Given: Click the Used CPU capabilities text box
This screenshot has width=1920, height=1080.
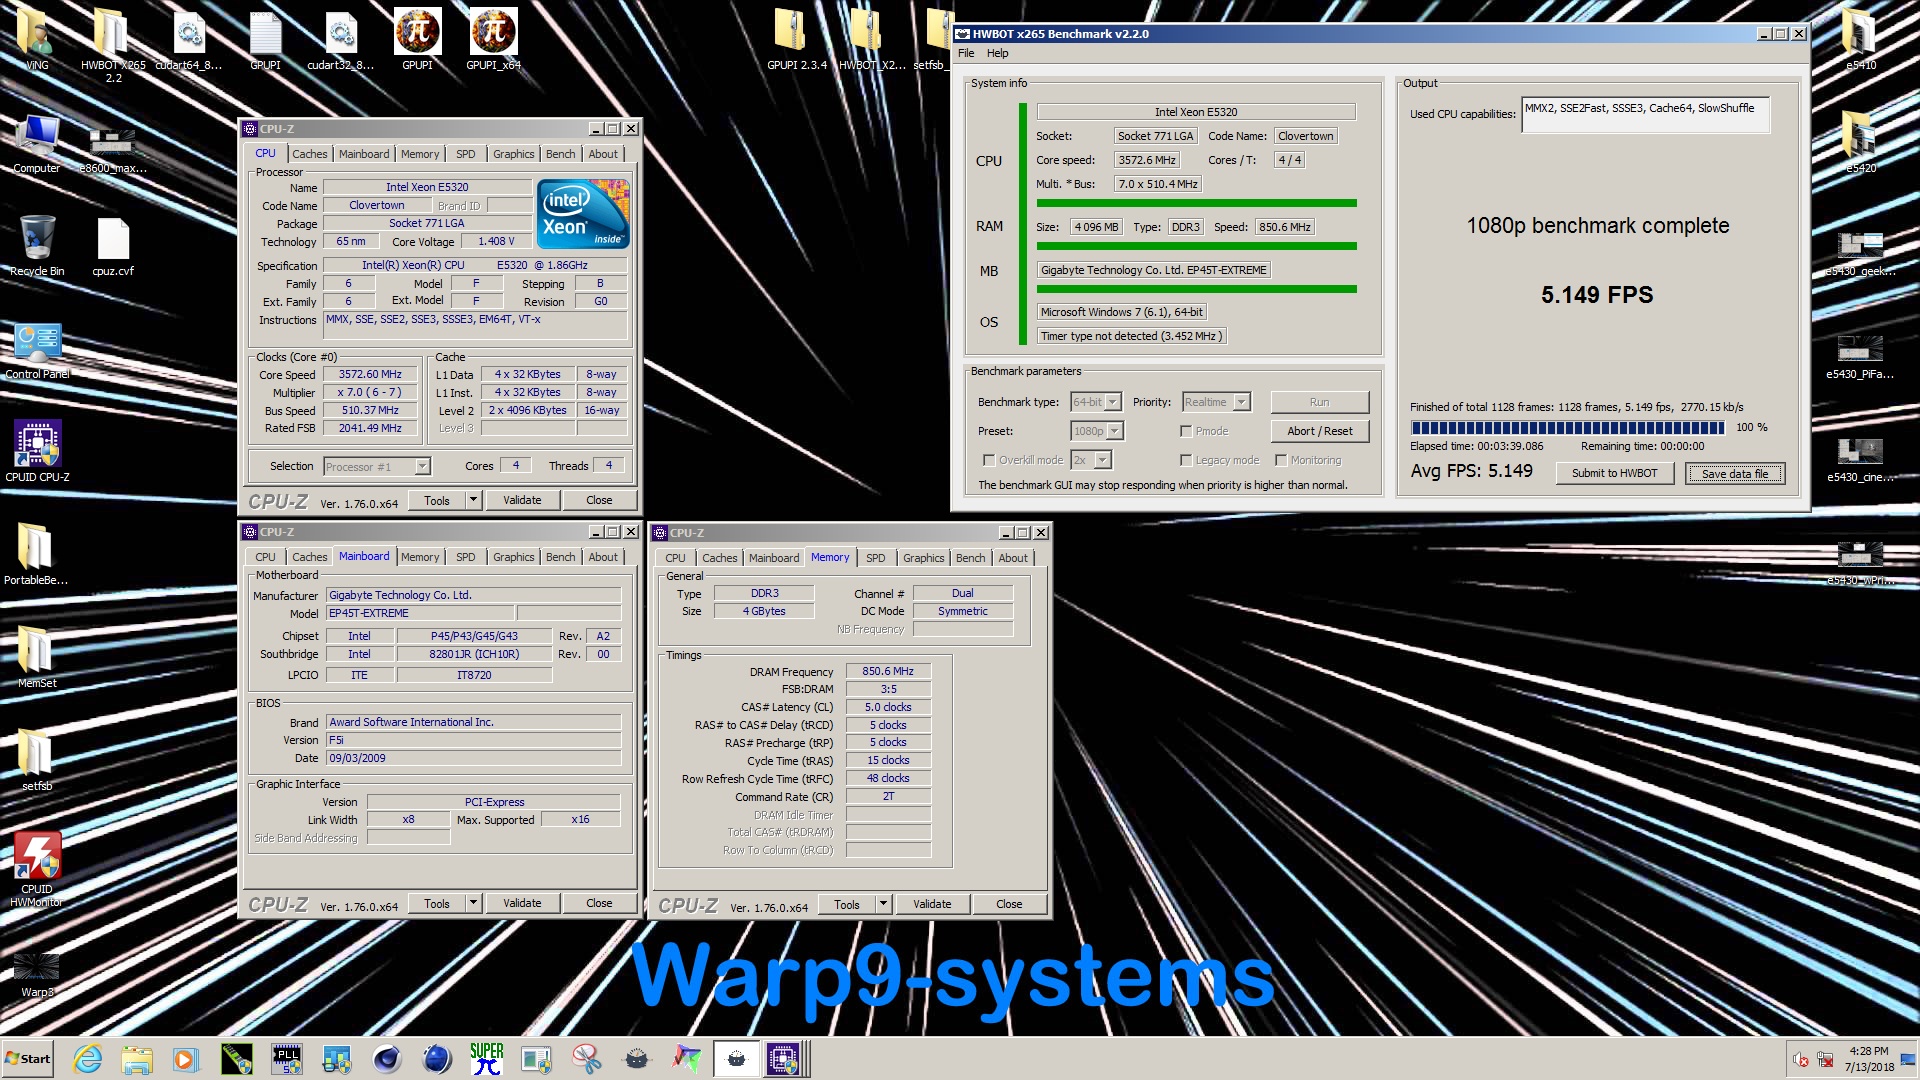Looking at the screenshot, I should tap(1645, 115).
